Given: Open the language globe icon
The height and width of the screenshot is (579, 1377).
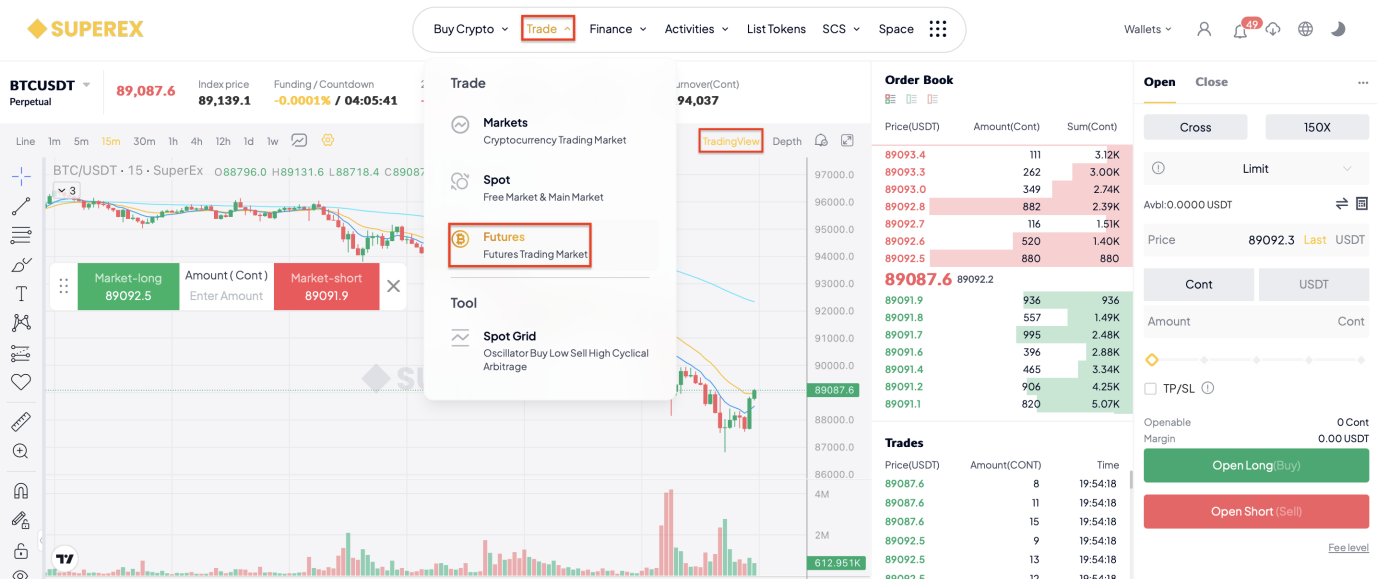Looking at the screenshot, I should point(1305,29).
